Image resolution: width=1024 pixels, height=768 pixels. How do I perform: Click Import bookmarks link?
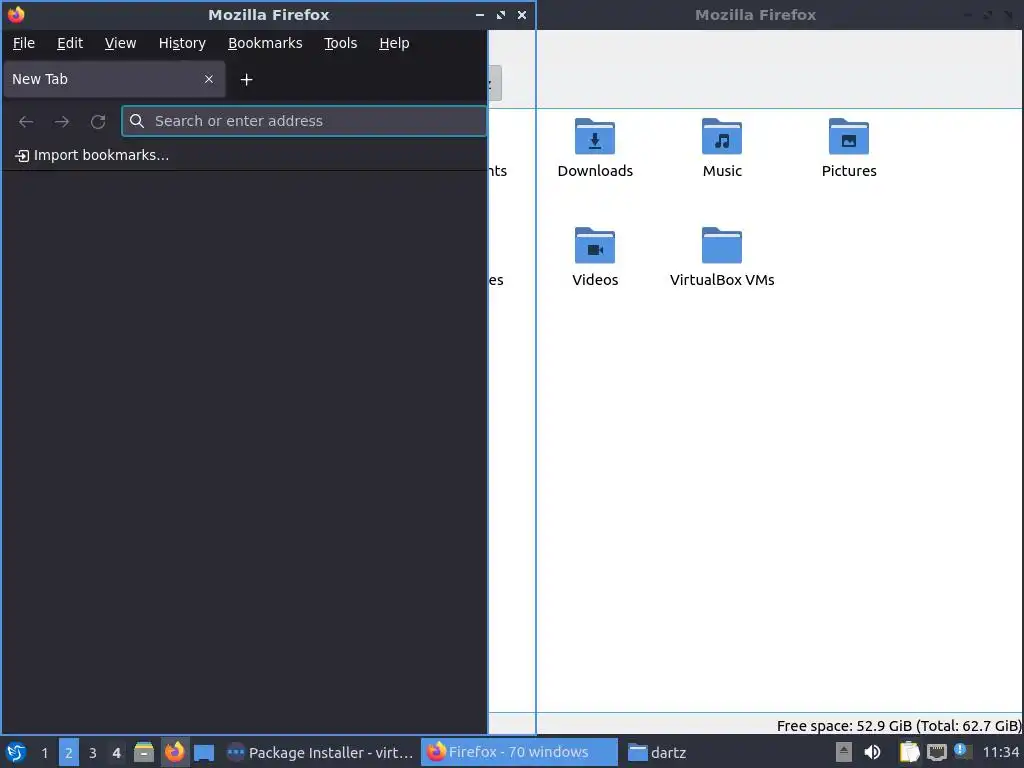pos(92,155)
